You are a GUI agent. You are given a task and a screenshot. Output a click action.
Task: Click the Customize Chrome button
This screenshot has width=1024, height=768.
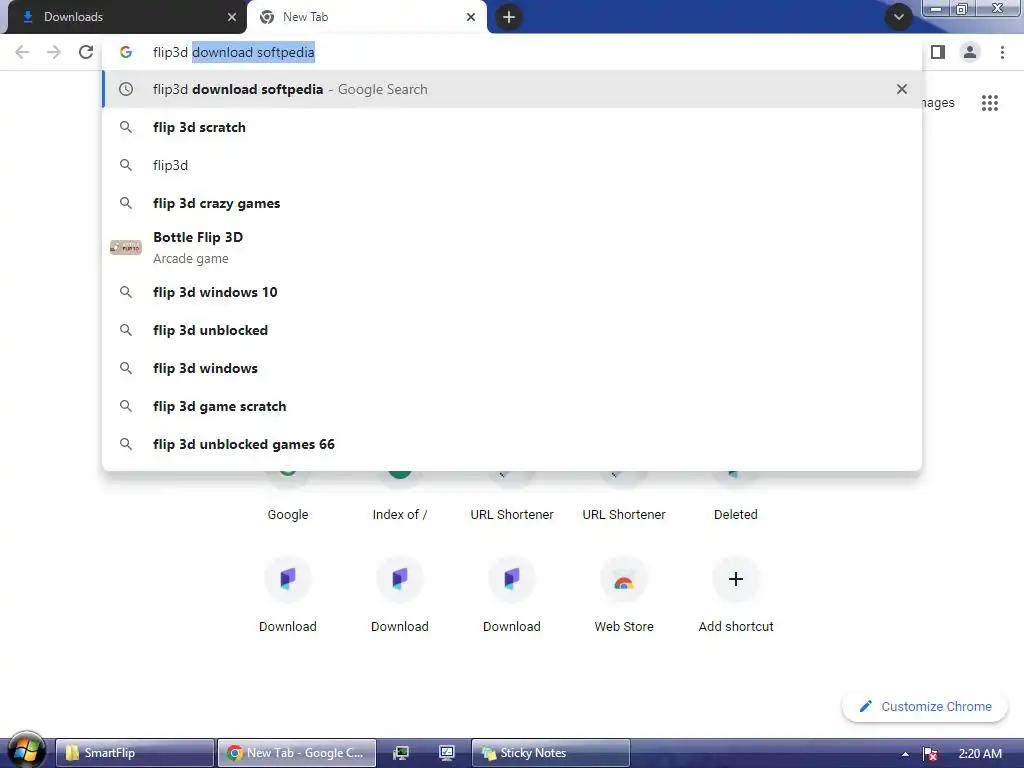(x=925, y=707)
